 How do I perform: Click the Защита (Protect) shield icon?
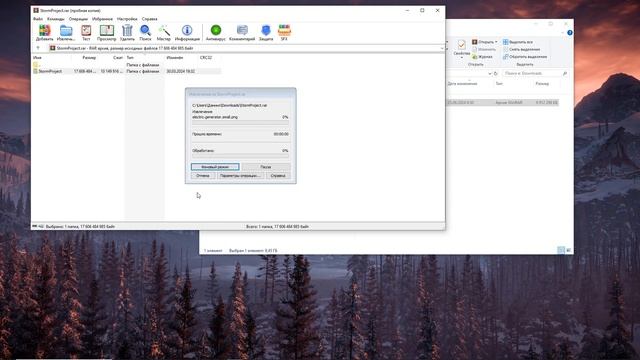(x=266, y=31)
